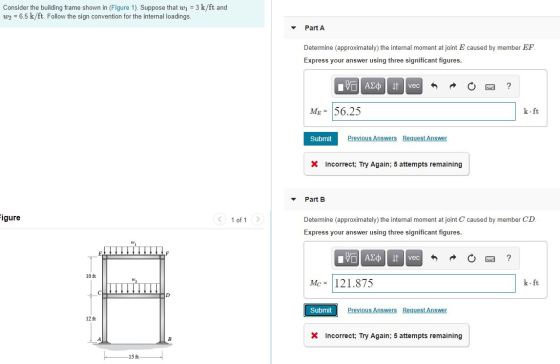Click Part A 'Incorrect; Try Again' message

[386, 164]
